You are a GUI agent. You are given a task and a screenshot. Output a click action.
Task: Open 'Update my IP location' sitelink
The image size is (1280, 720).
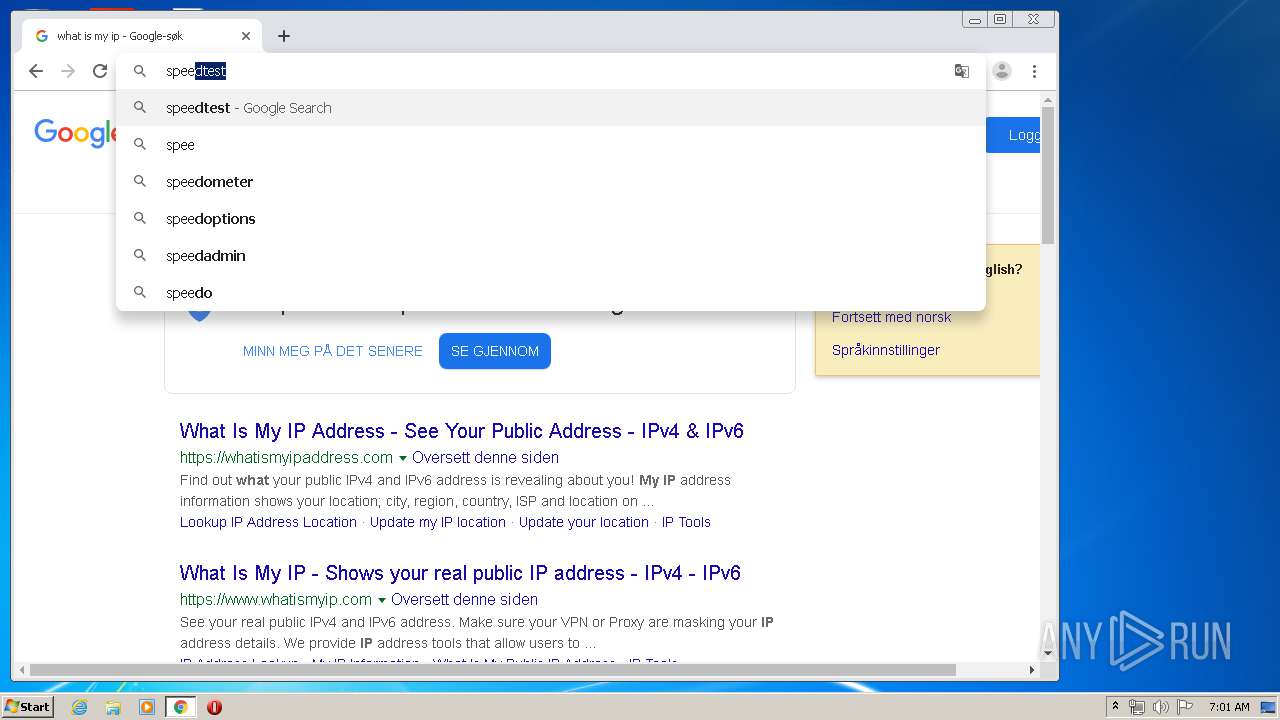pyautogui.click(x=438, y=522)
